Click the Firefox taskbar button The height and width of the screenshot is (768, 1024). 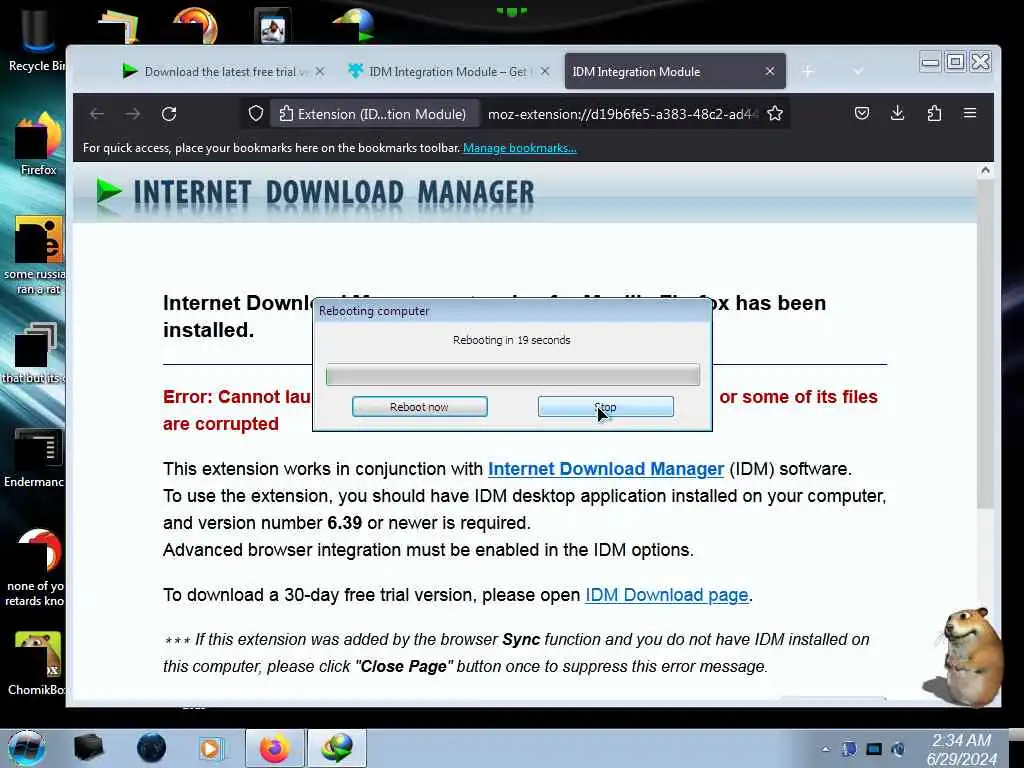click(274, 748)
